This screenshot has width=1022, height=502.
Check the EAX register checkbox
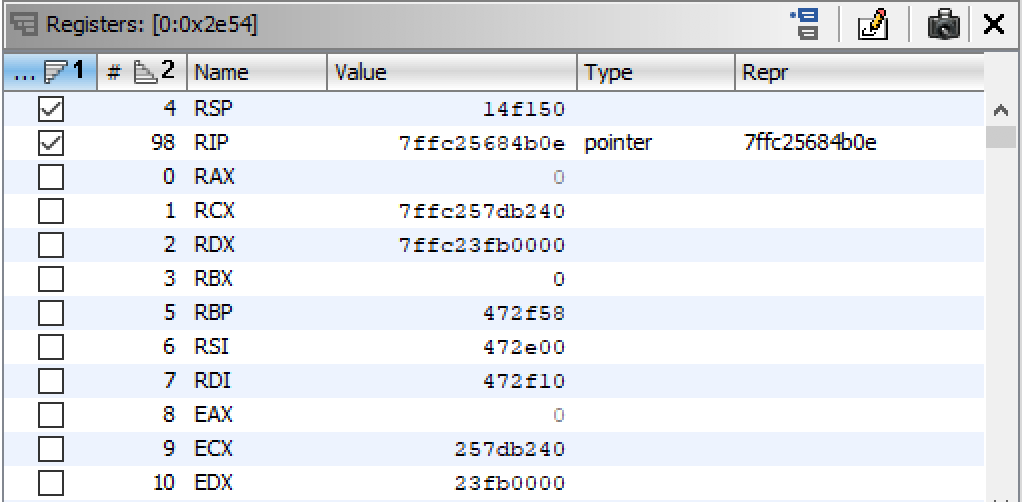(51, 415)
